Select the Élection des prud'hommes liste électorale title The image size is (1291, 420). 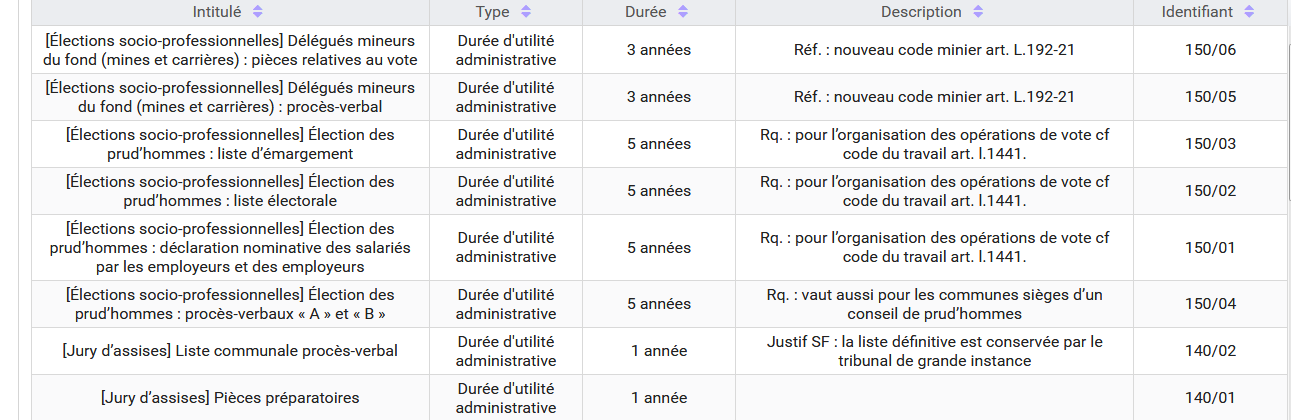click(x=230, y=191)
